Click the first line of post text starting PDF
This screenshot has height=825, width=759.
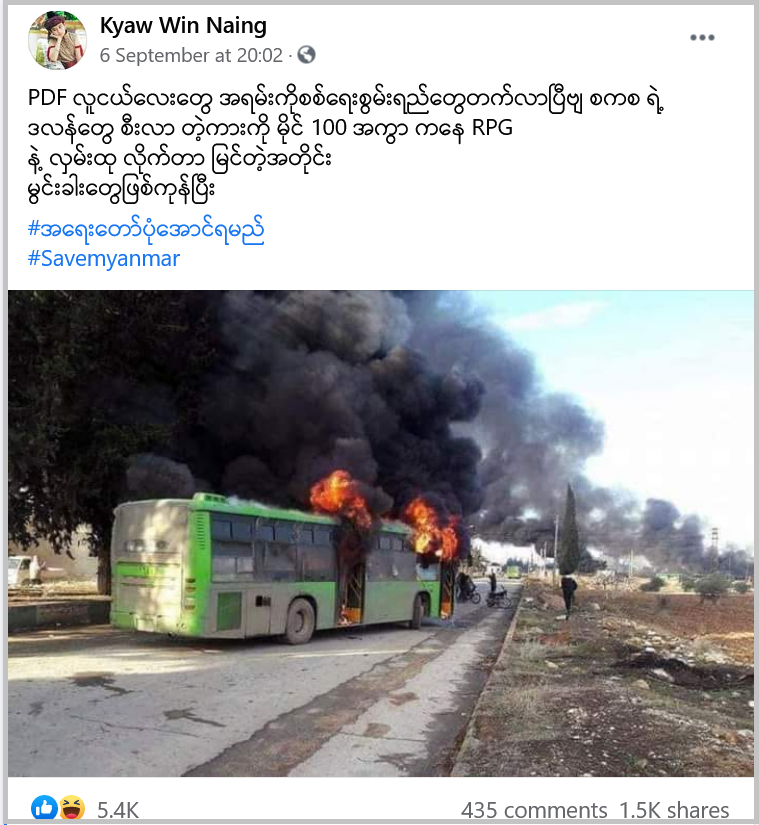pyautogui.click(x=345, y=100)
